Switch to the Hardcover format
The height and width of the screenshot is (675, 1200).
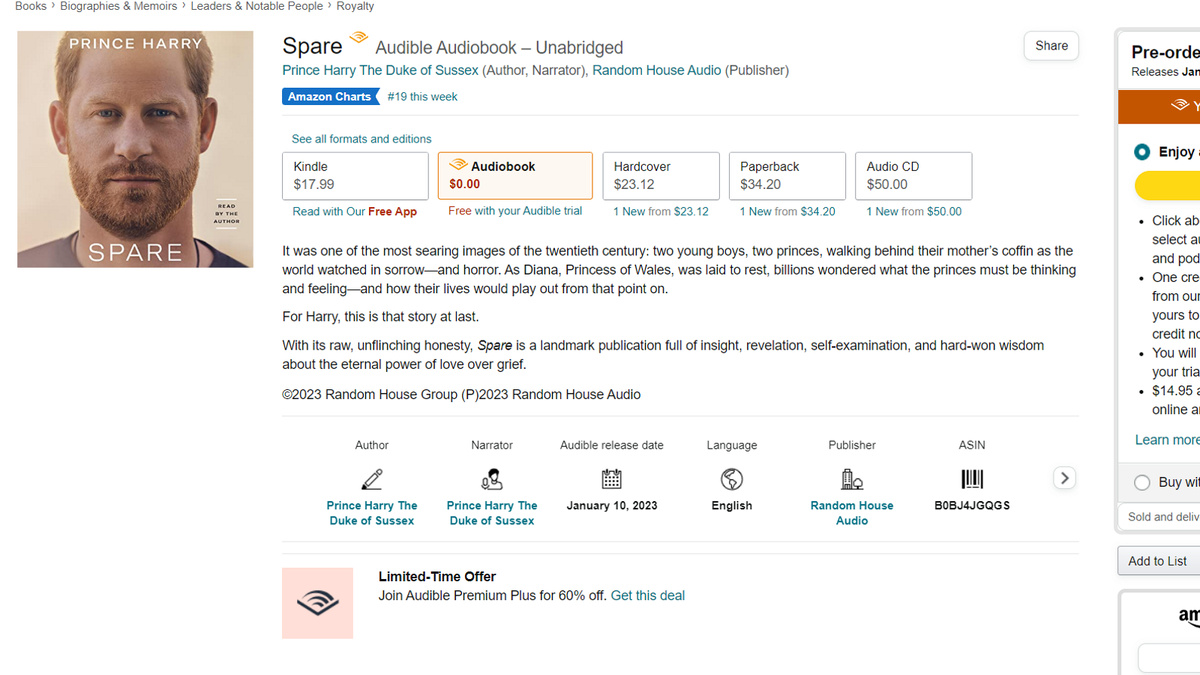tap(661, 176)
